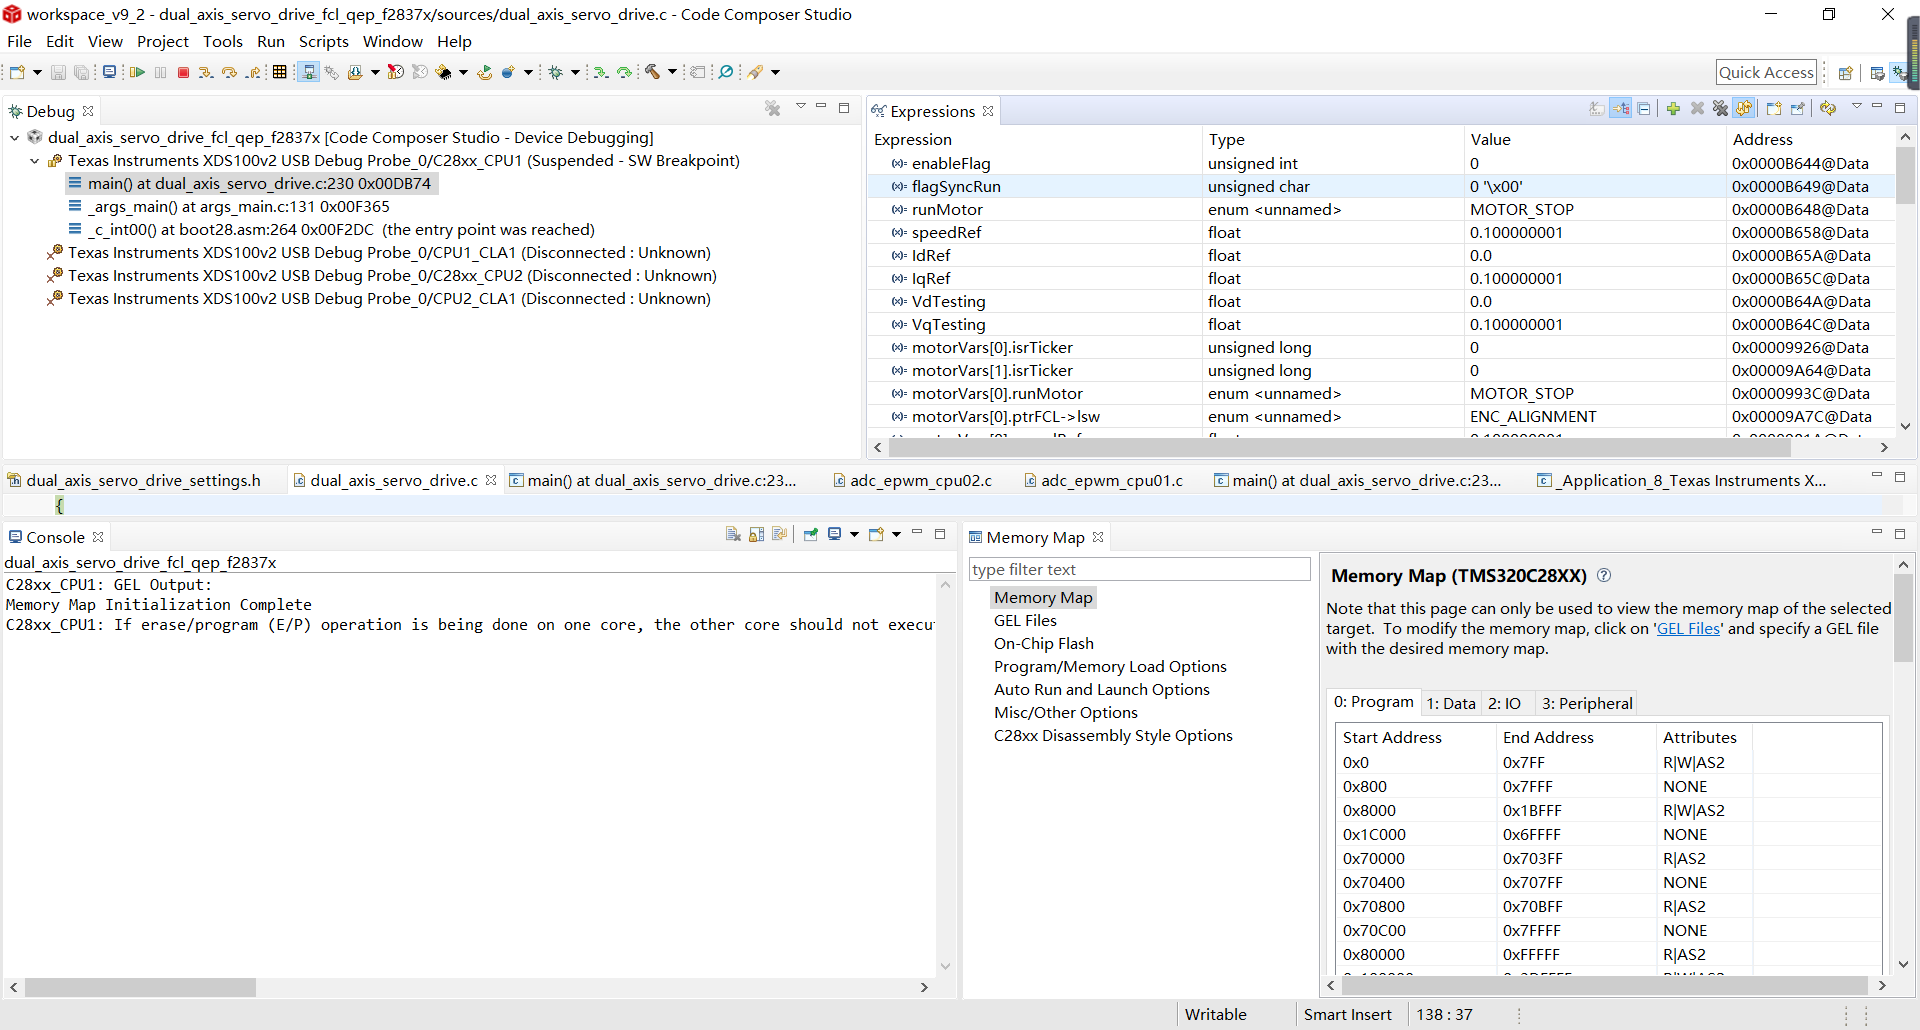
Task: Click the Console horizontal scrollbar thumb
Action: [140, 987]
